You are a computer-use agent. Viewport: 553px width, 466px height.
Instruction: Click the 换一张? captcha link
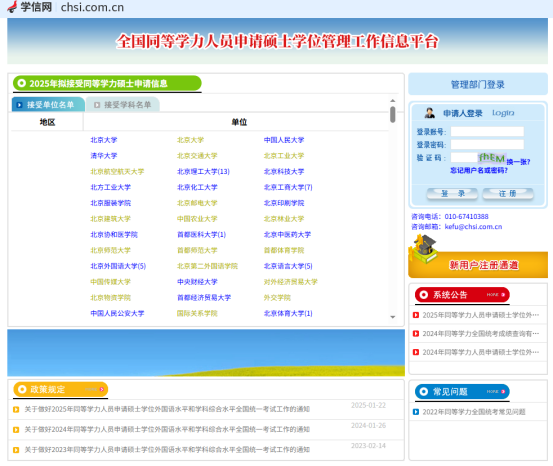[x=518, y=162]
